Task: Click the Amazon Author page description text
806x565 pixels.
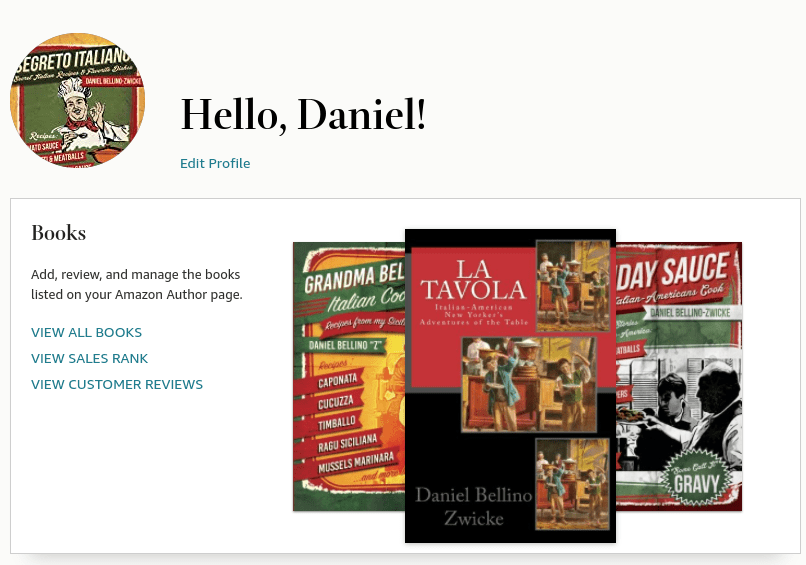Action: (x=136, y=284)
